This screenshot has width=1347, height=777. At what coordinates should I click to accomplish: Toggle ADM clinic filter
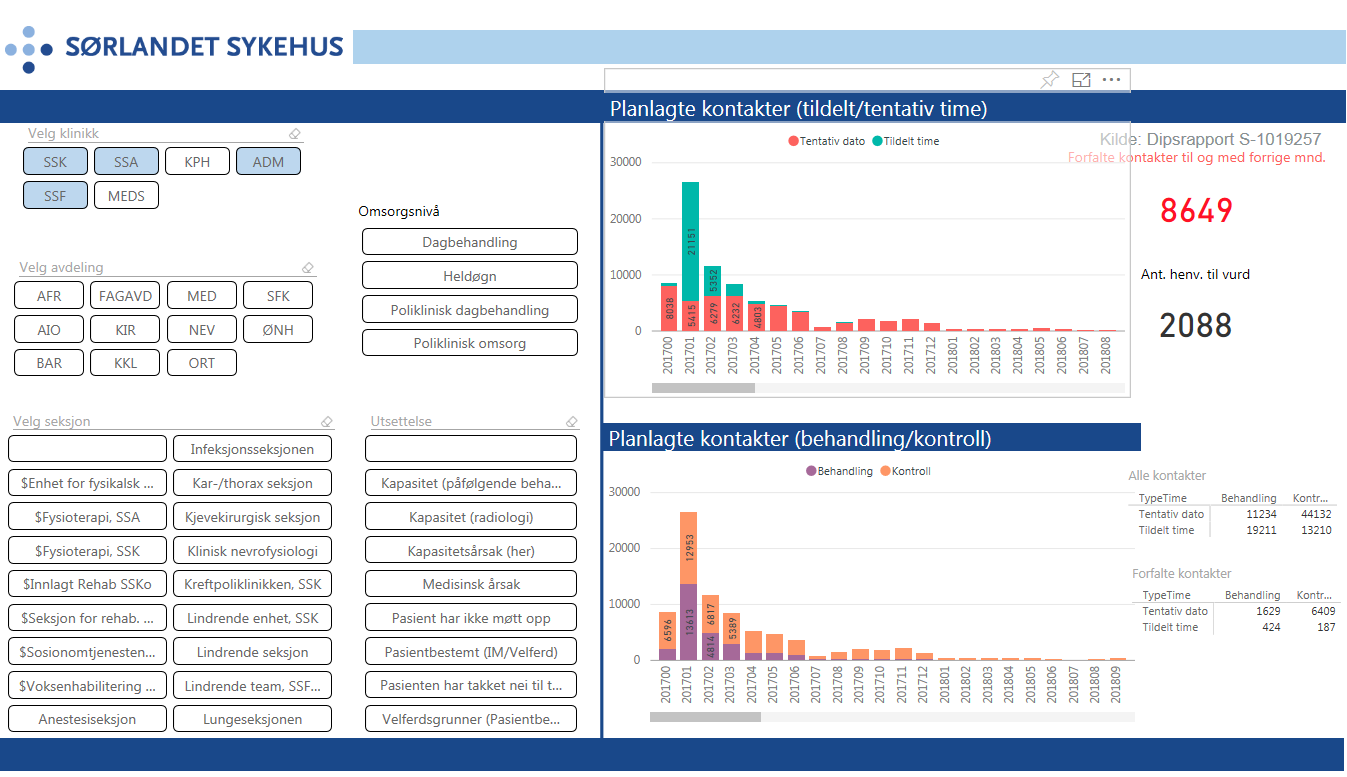pos(268,162)
